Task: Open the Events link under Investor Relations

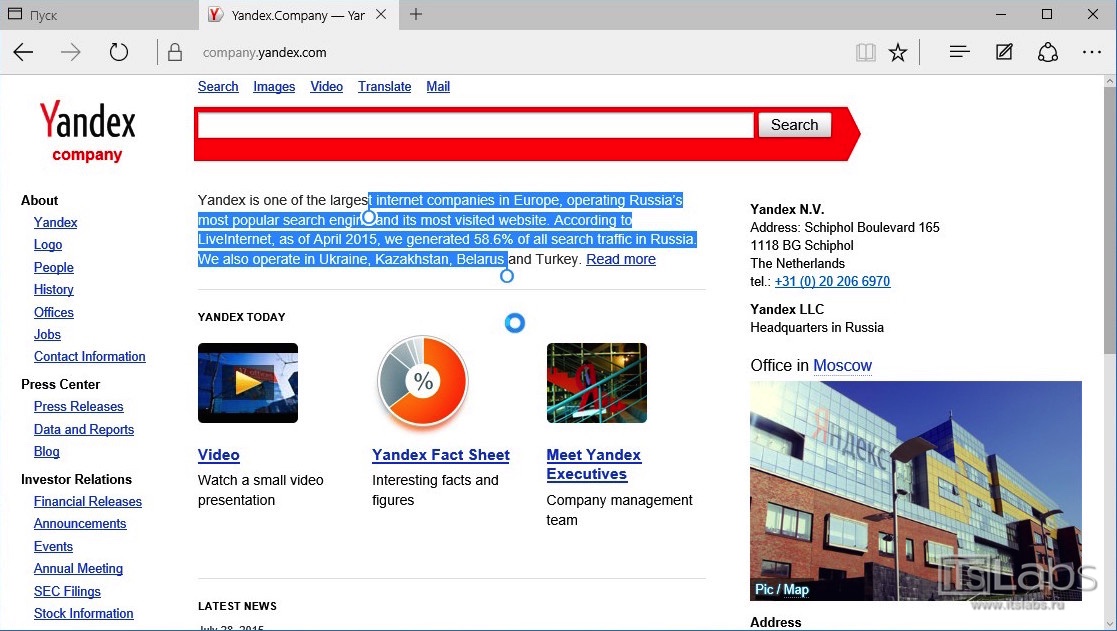Action: click(53, 547)
